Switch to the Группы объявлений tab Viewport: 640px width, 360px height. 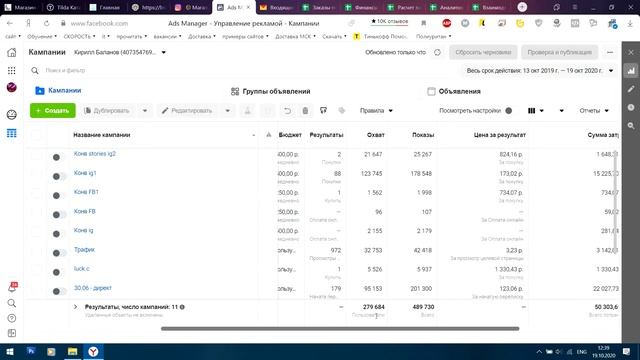(x=271, y=91)
